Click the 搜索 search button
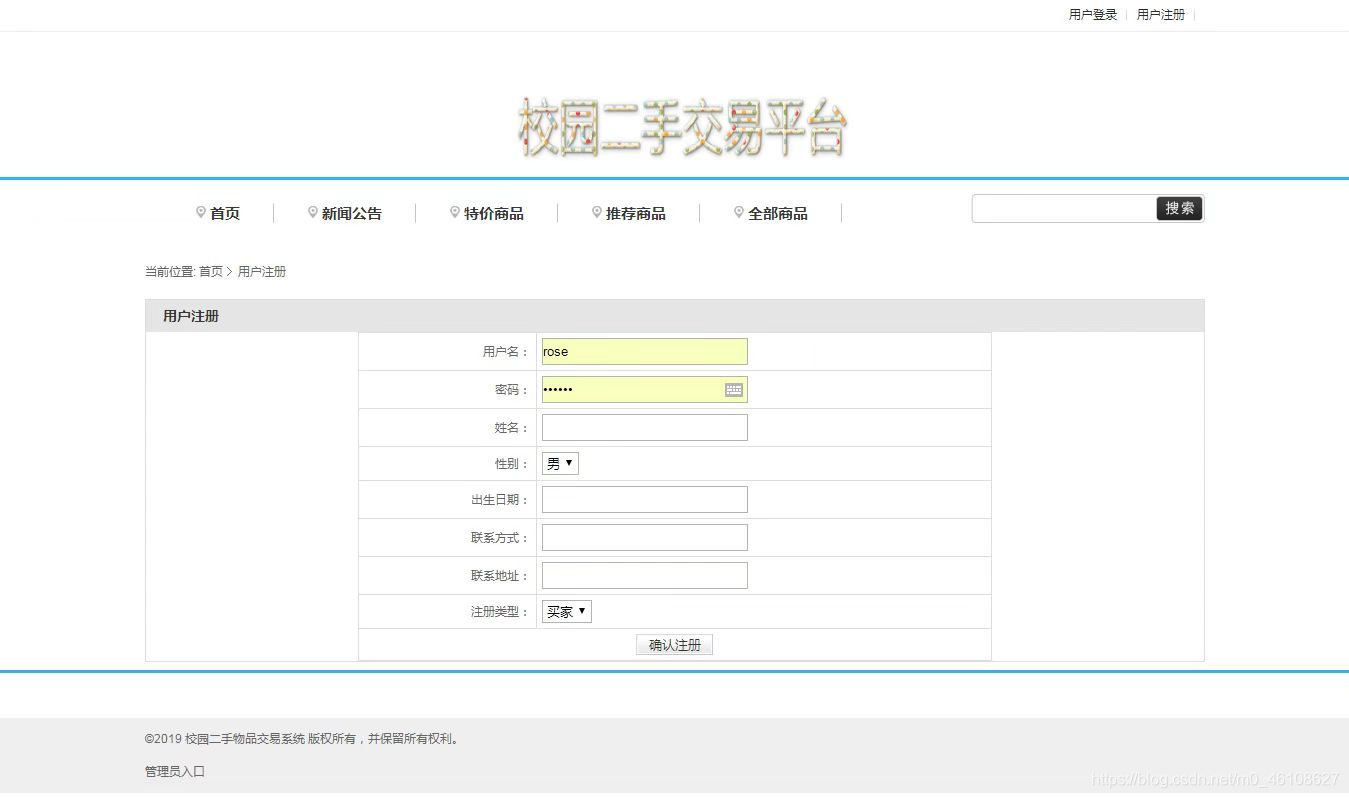The image size is (1349, 798). 1180,208
